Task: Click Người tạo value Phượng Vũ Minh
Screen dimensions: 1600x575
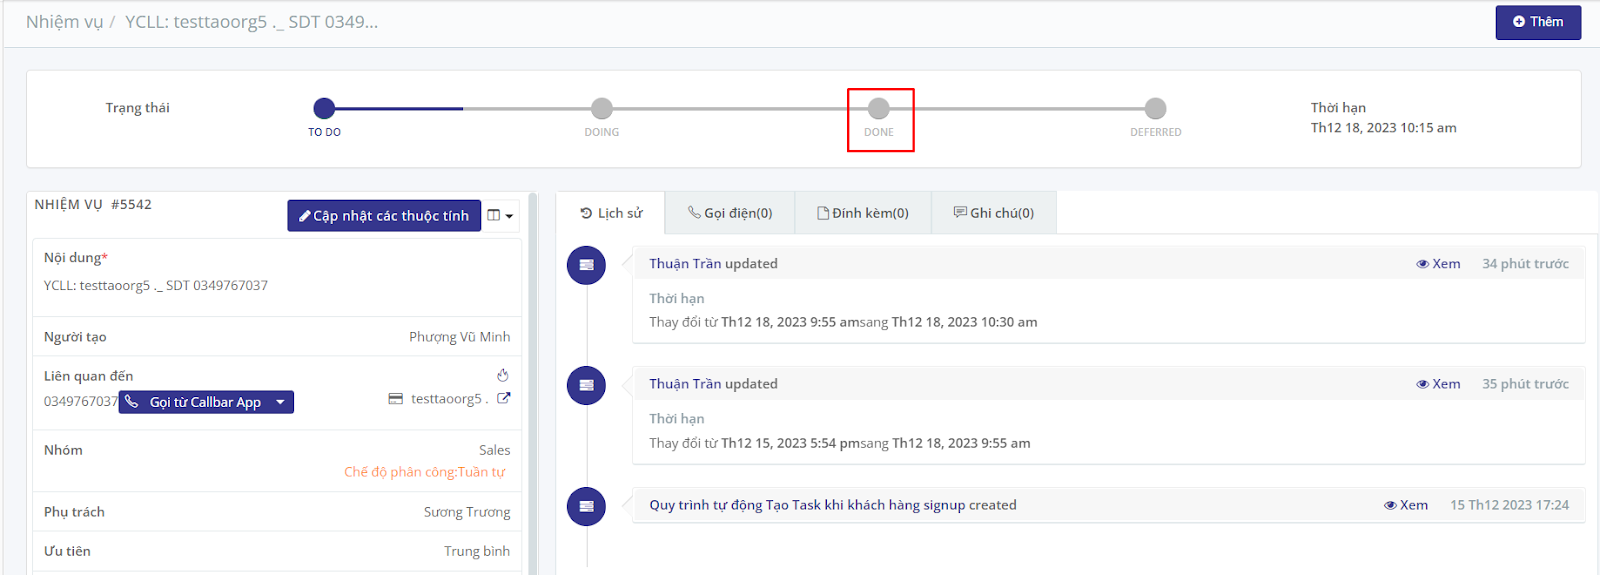Action: pos(459,337)
